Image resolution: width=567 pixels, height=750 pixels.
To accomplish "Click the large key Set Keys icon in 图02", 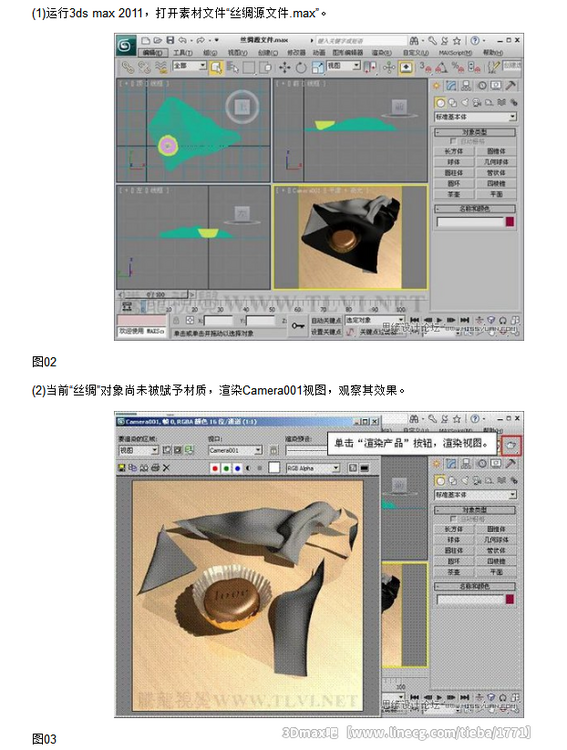I will (298, 326).
